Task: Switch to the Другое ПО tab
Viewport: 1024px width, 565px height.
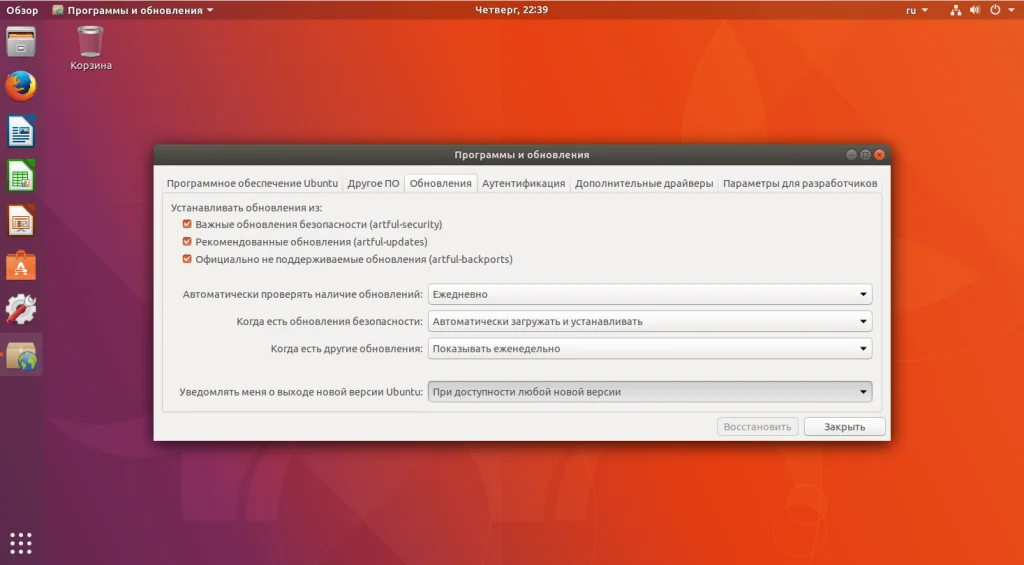Action: 373,184
